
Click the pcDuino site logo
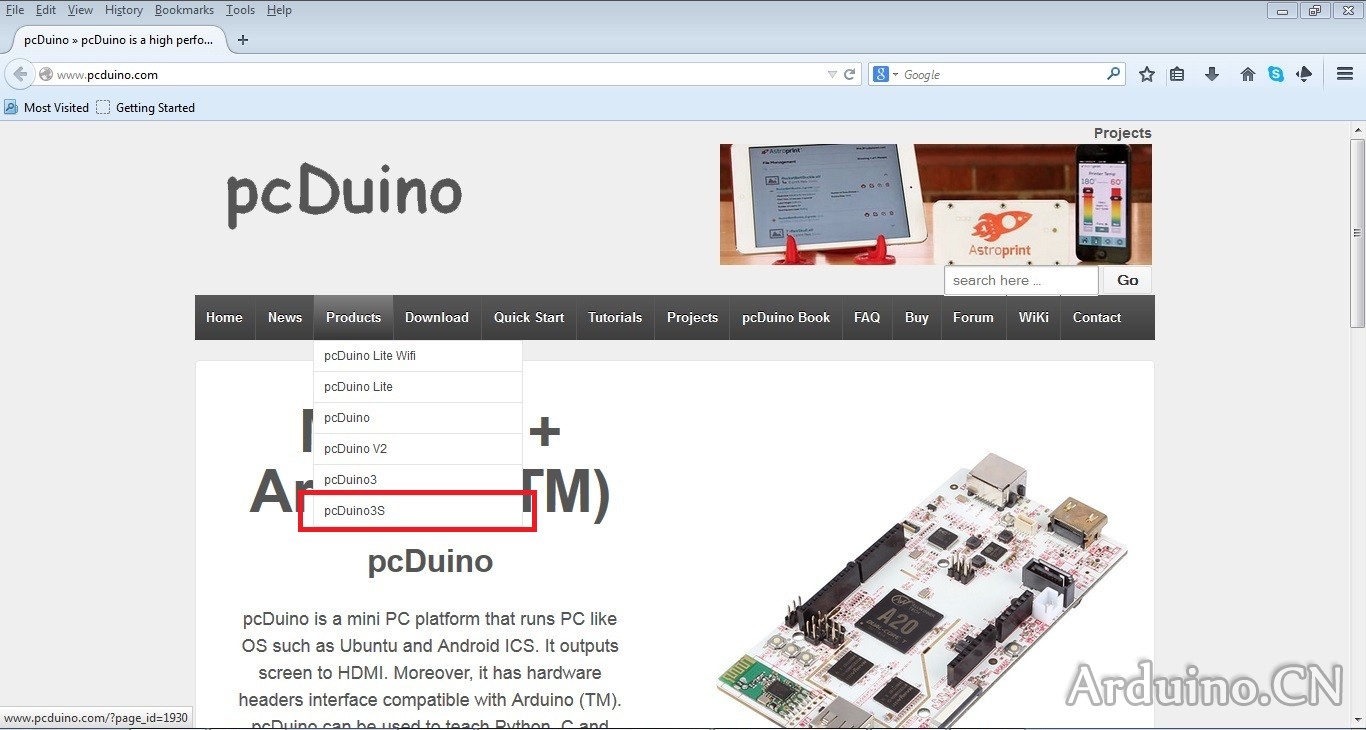click(x=344, y=195)
